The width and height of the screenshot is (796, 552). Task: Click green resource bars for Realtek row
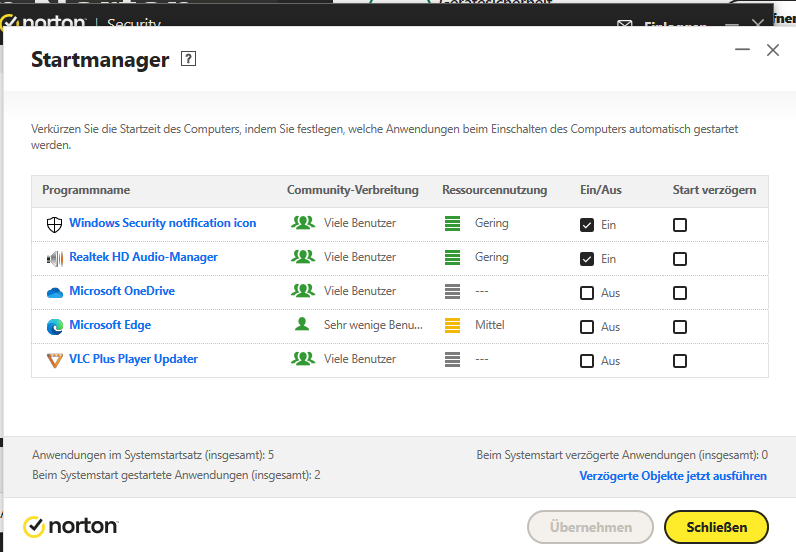[452, 257]
